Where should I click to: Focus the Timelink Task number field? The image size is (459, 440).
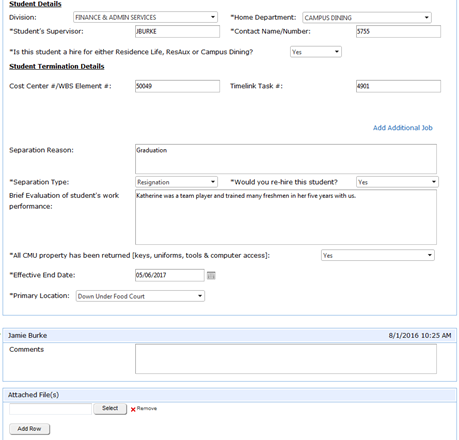[398, 86]
